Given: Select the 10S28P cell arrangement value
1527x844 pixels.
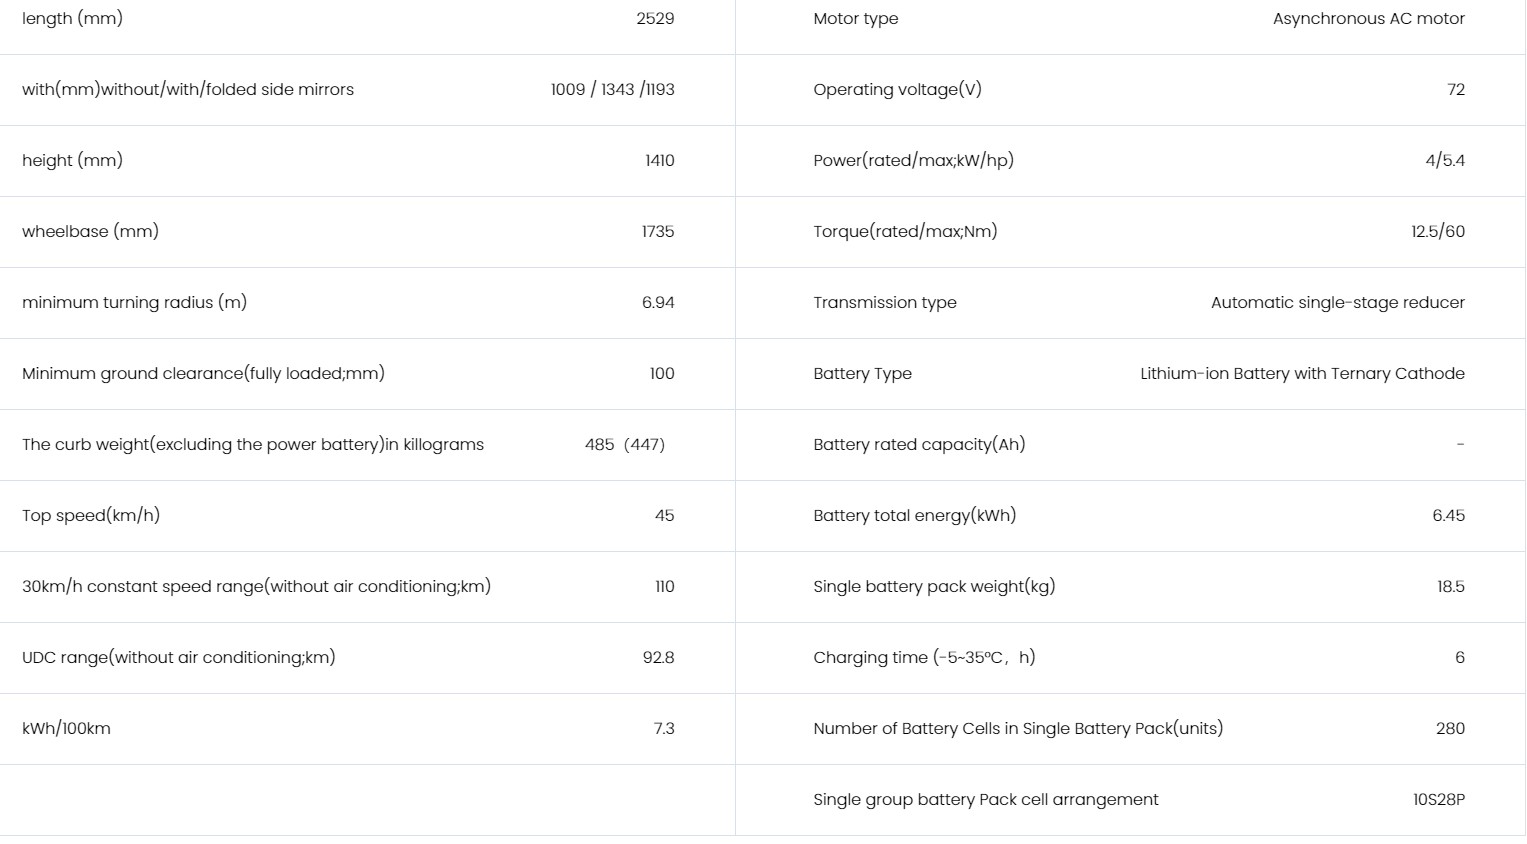Looking at the screenshot, I should point(1438,800).
